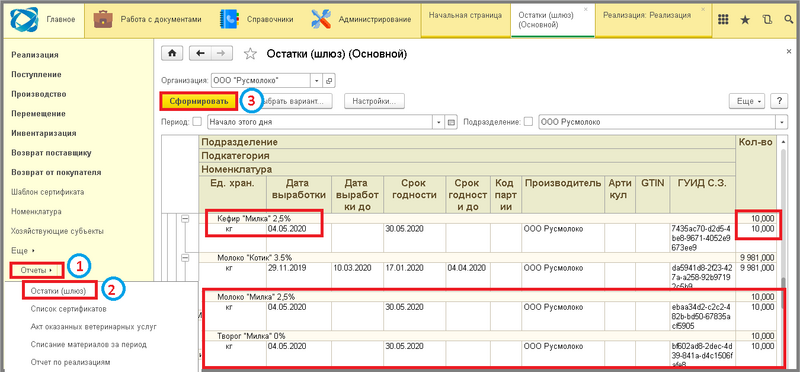Open Перемещение in the sidebar
Viewport: 800px width, 372px height.
[38, 113]
